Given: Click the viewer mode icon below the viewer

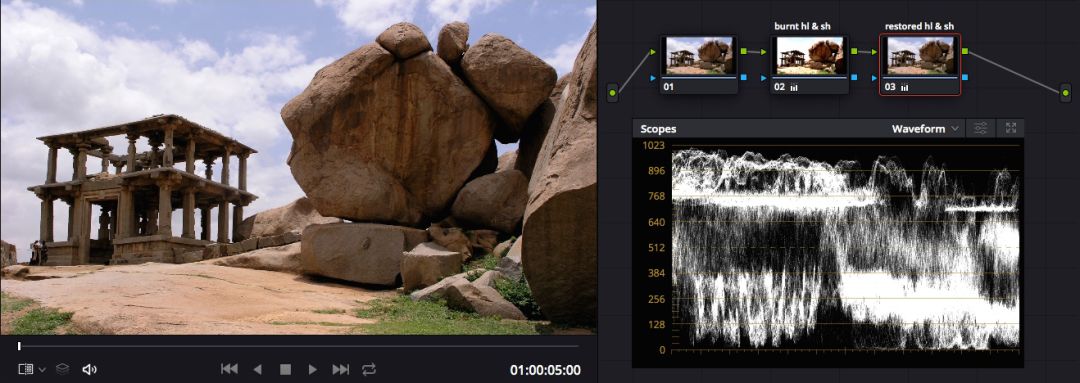Looking at the screenshot, I should 25,369.
